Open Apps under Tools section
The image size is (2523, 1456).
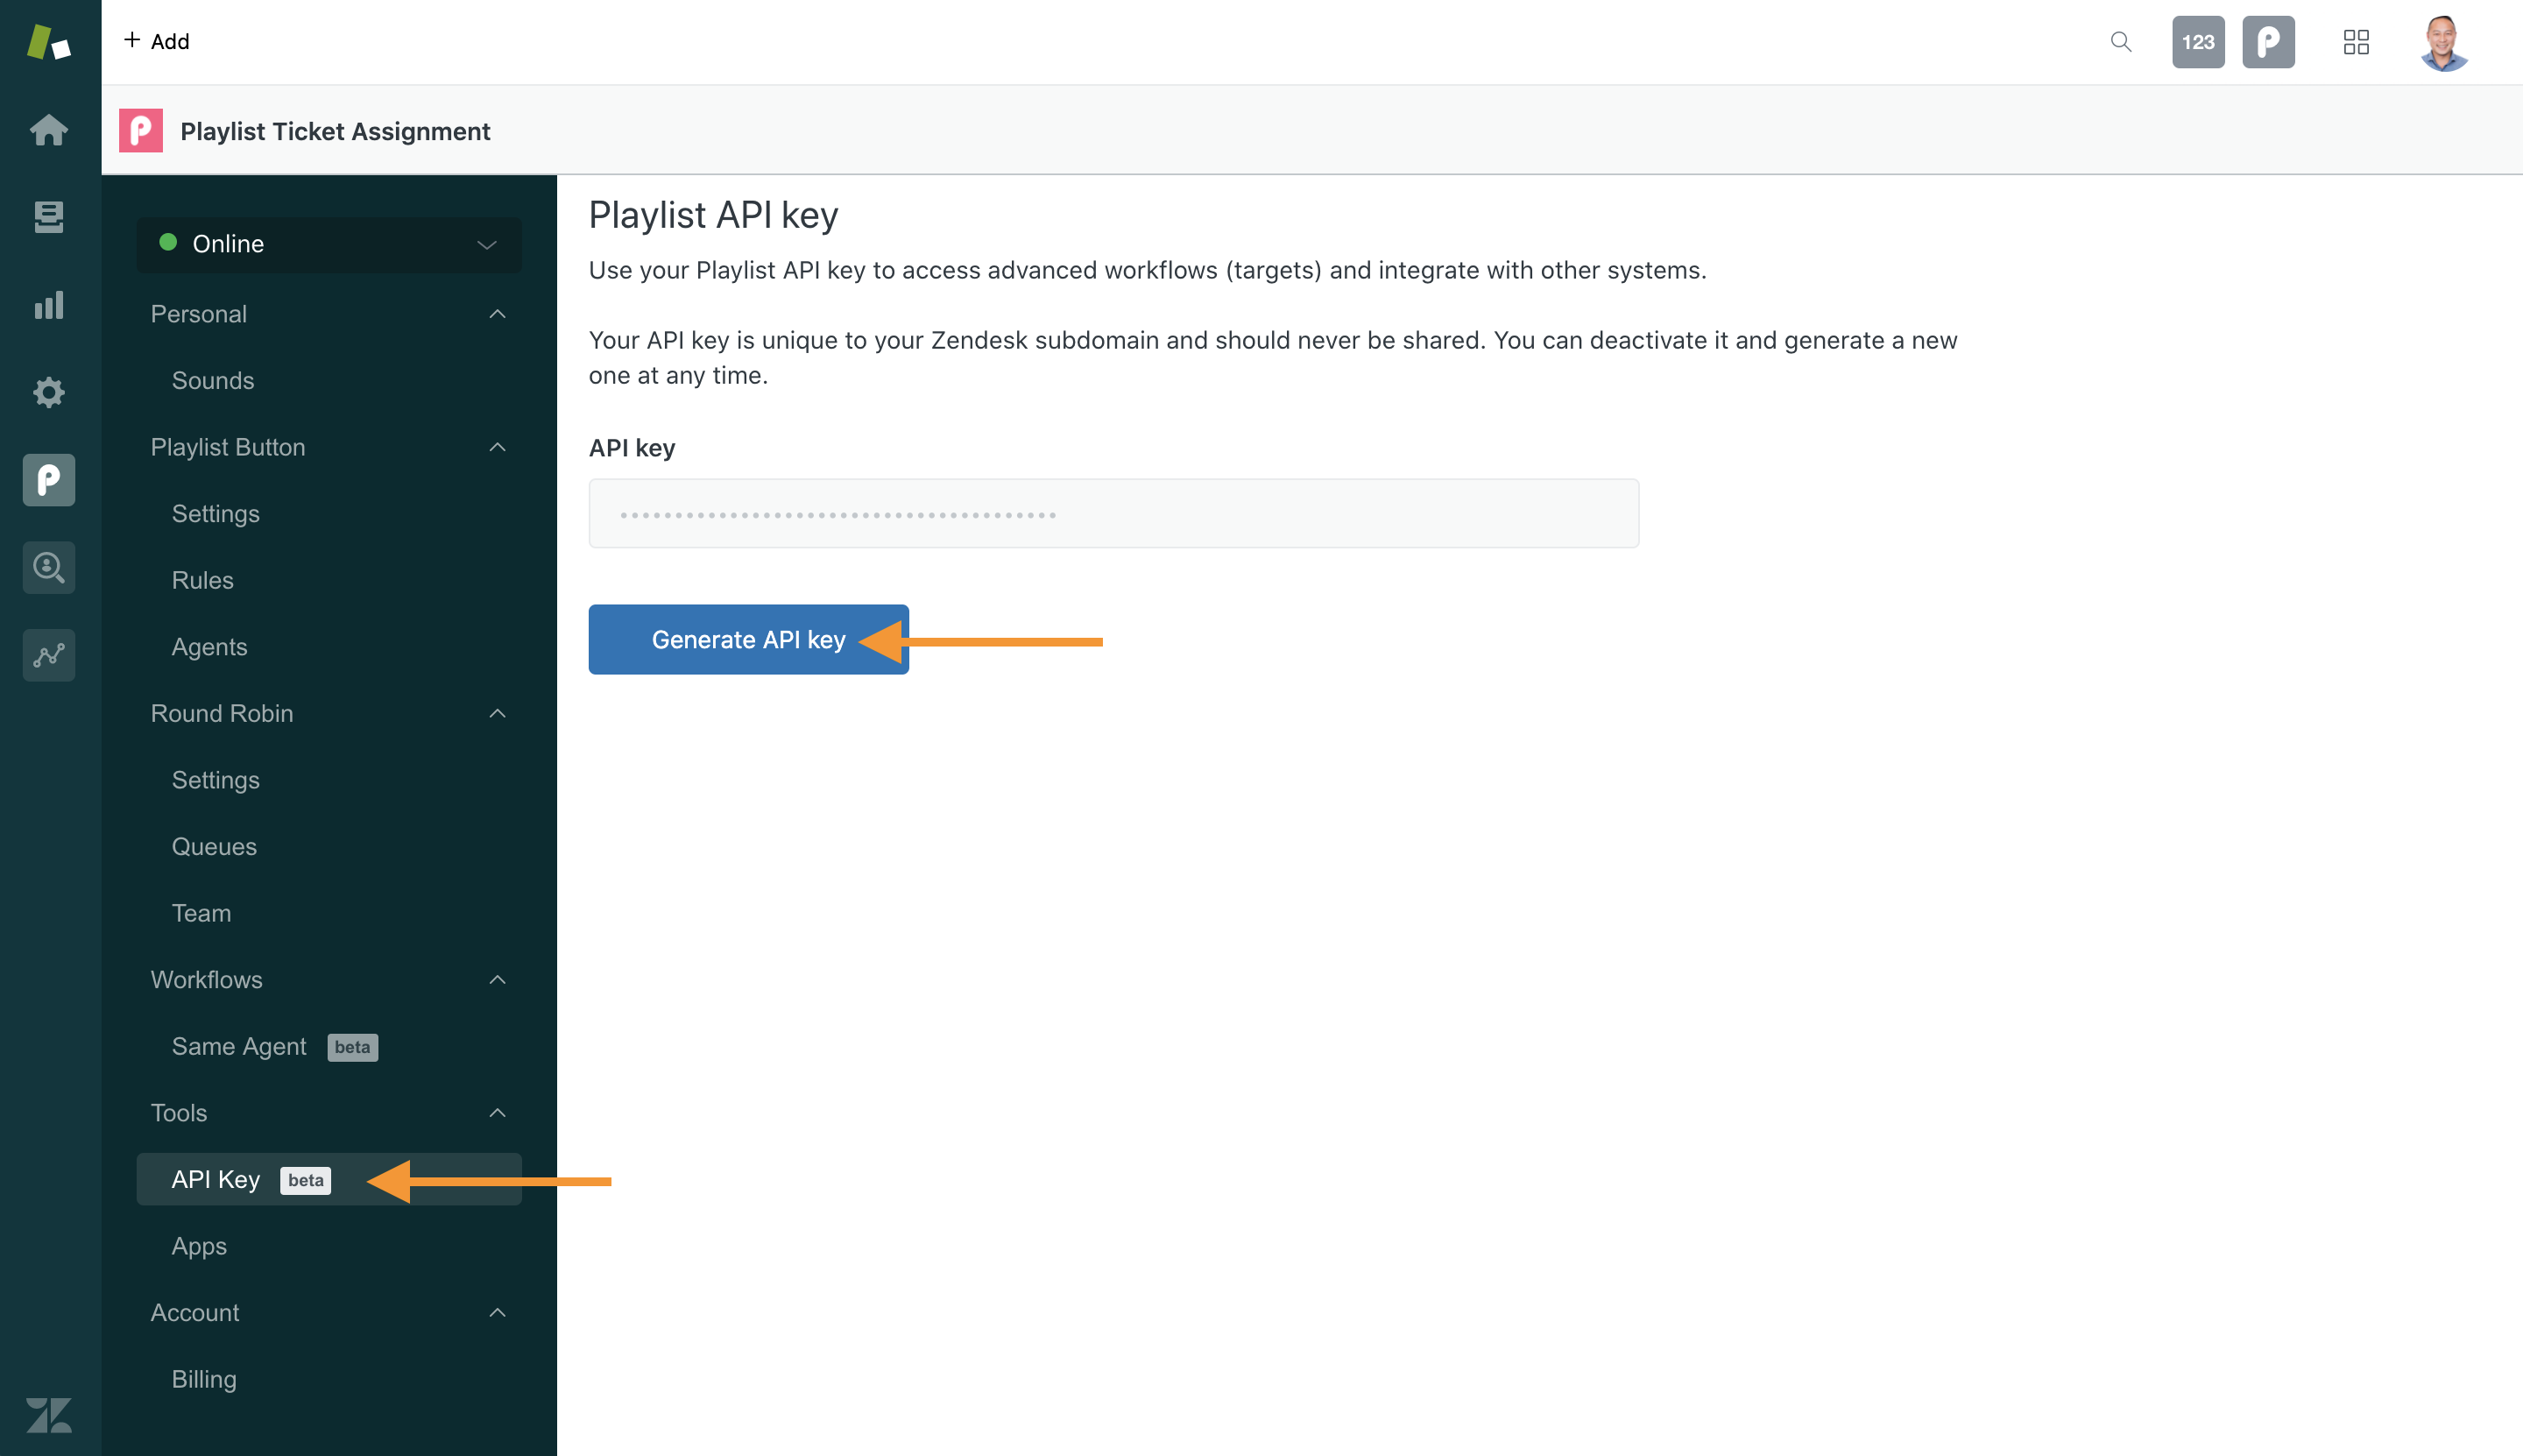pyautogui.click(x=199, y=1245)
